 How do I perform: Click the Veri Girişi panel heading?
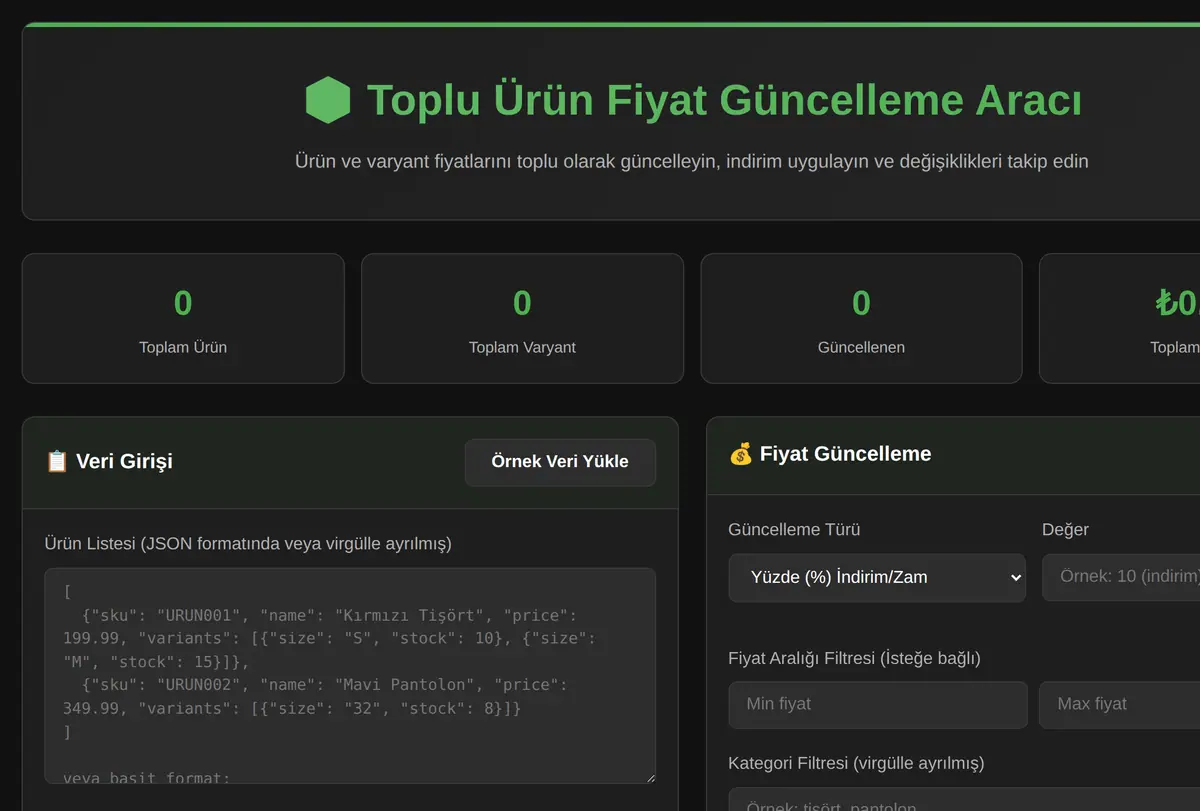(x=124, y=461)
